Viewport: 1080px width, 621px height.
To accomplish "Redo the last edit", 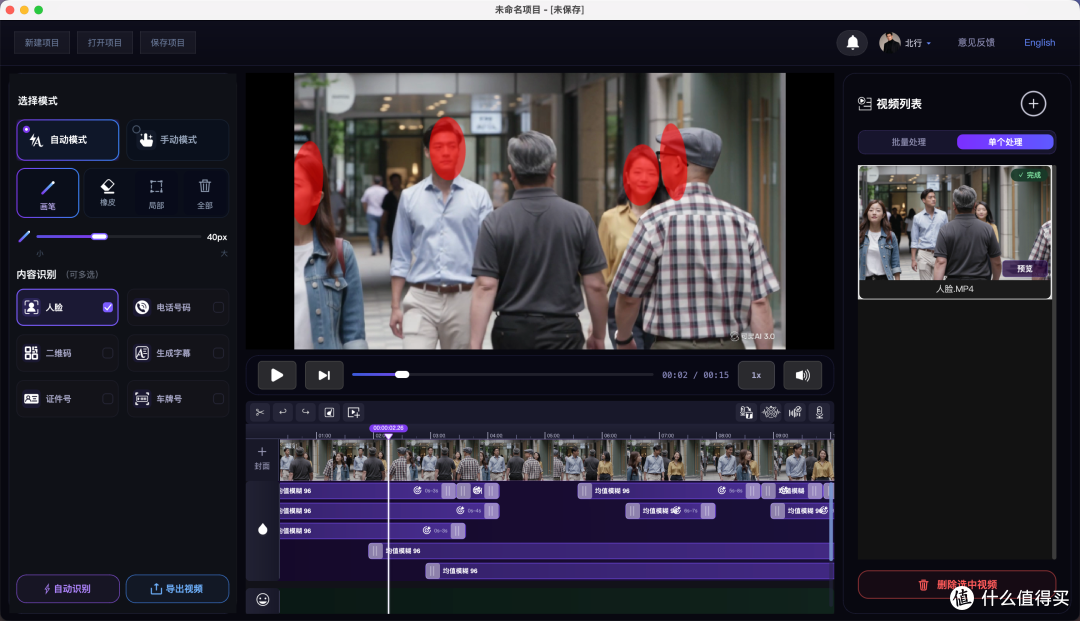I will pos(305,412).
